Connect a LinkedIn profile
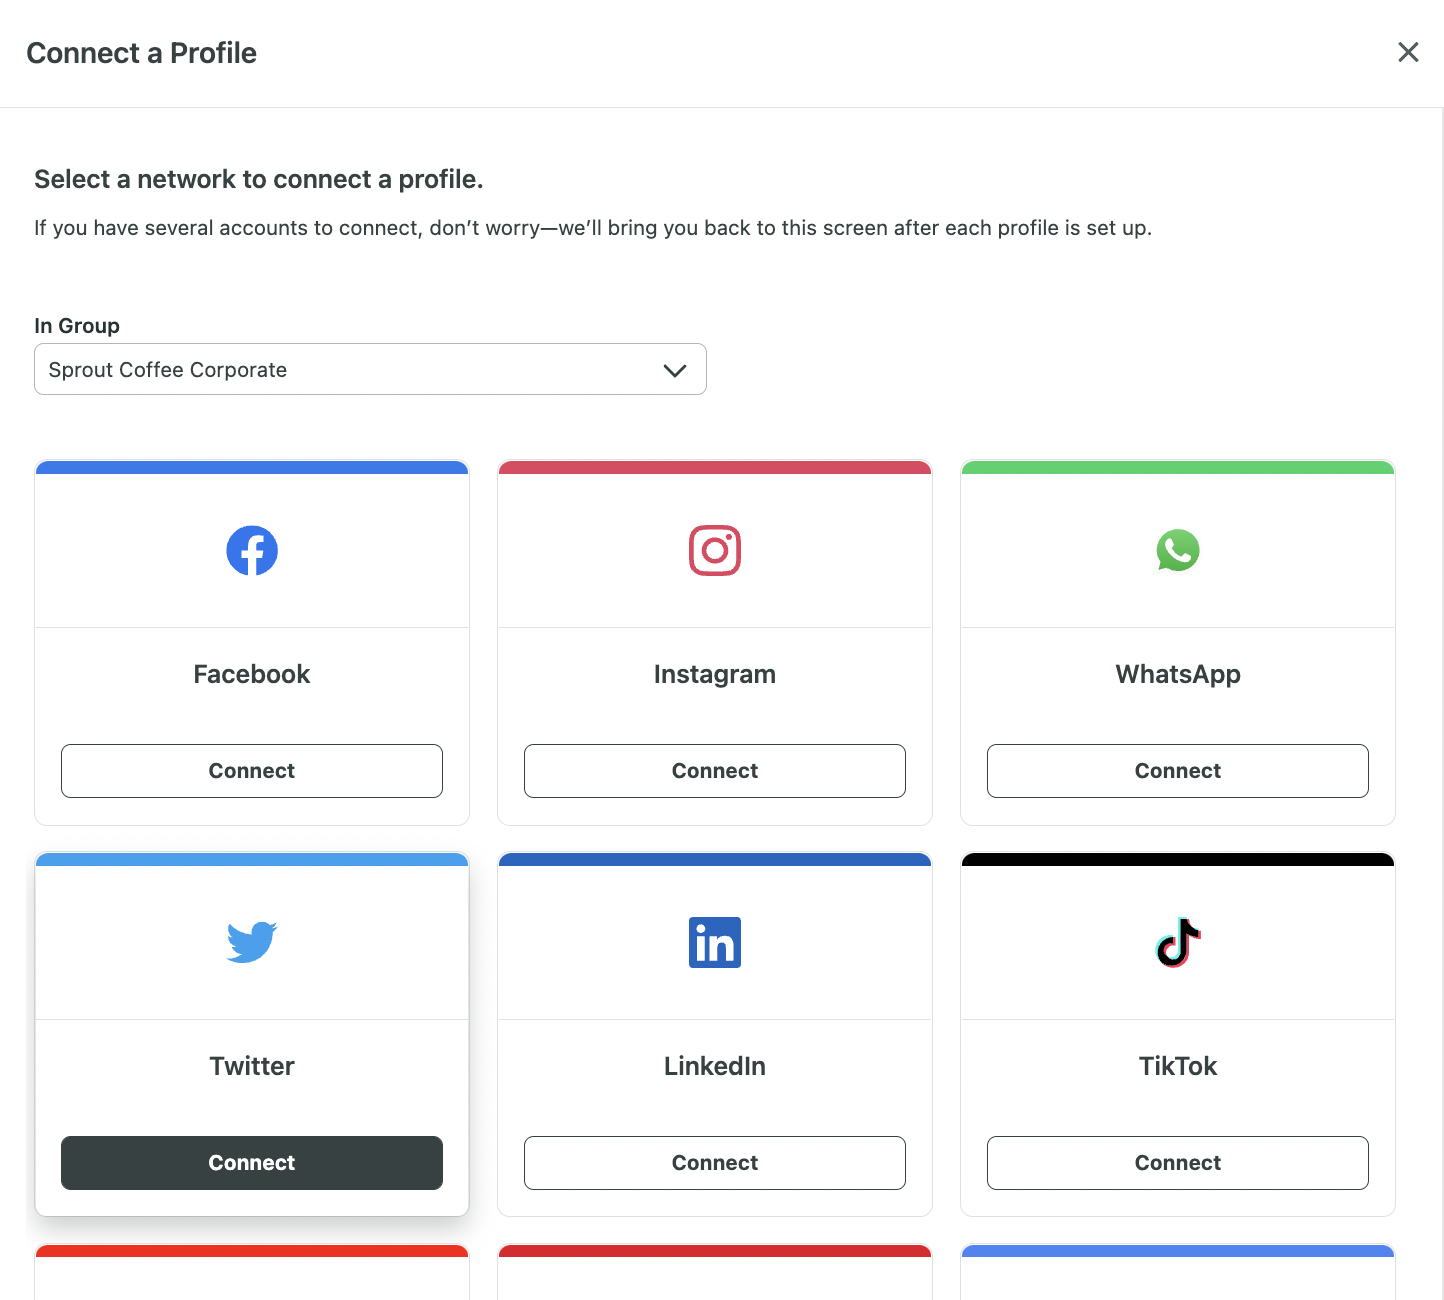The height and width of the screenshot is (1300, 1444). click(714, 1162)
